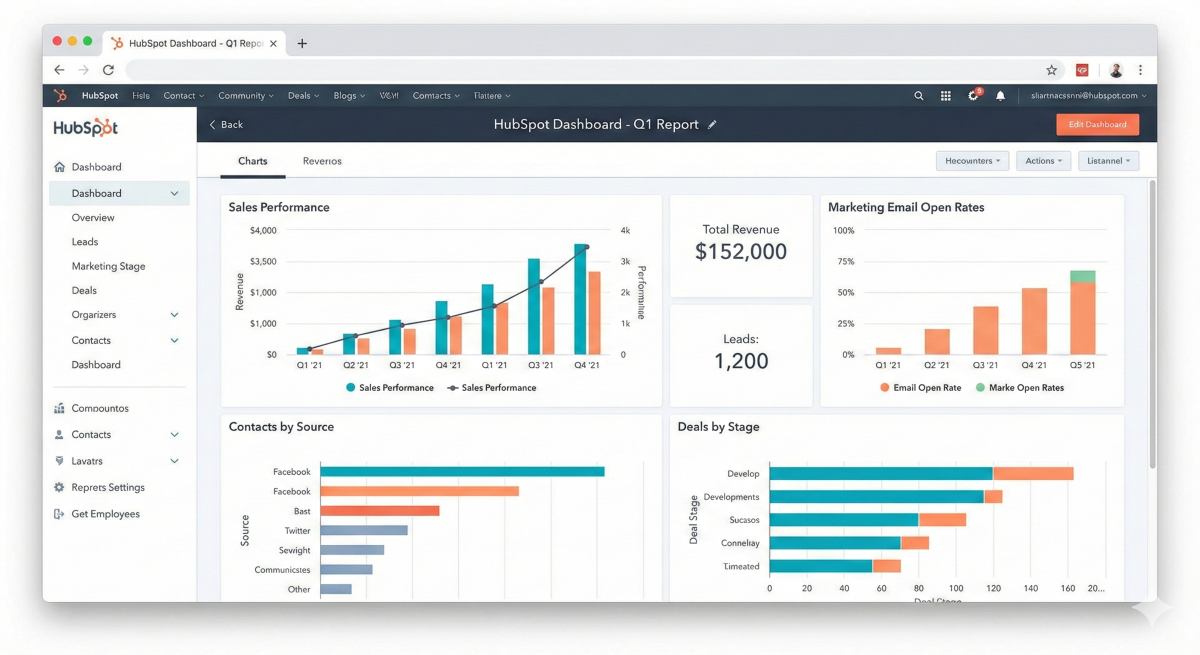Open the Listannel dropdown
Viewport: 1200px width, 655px height.
click(1108, 160)
